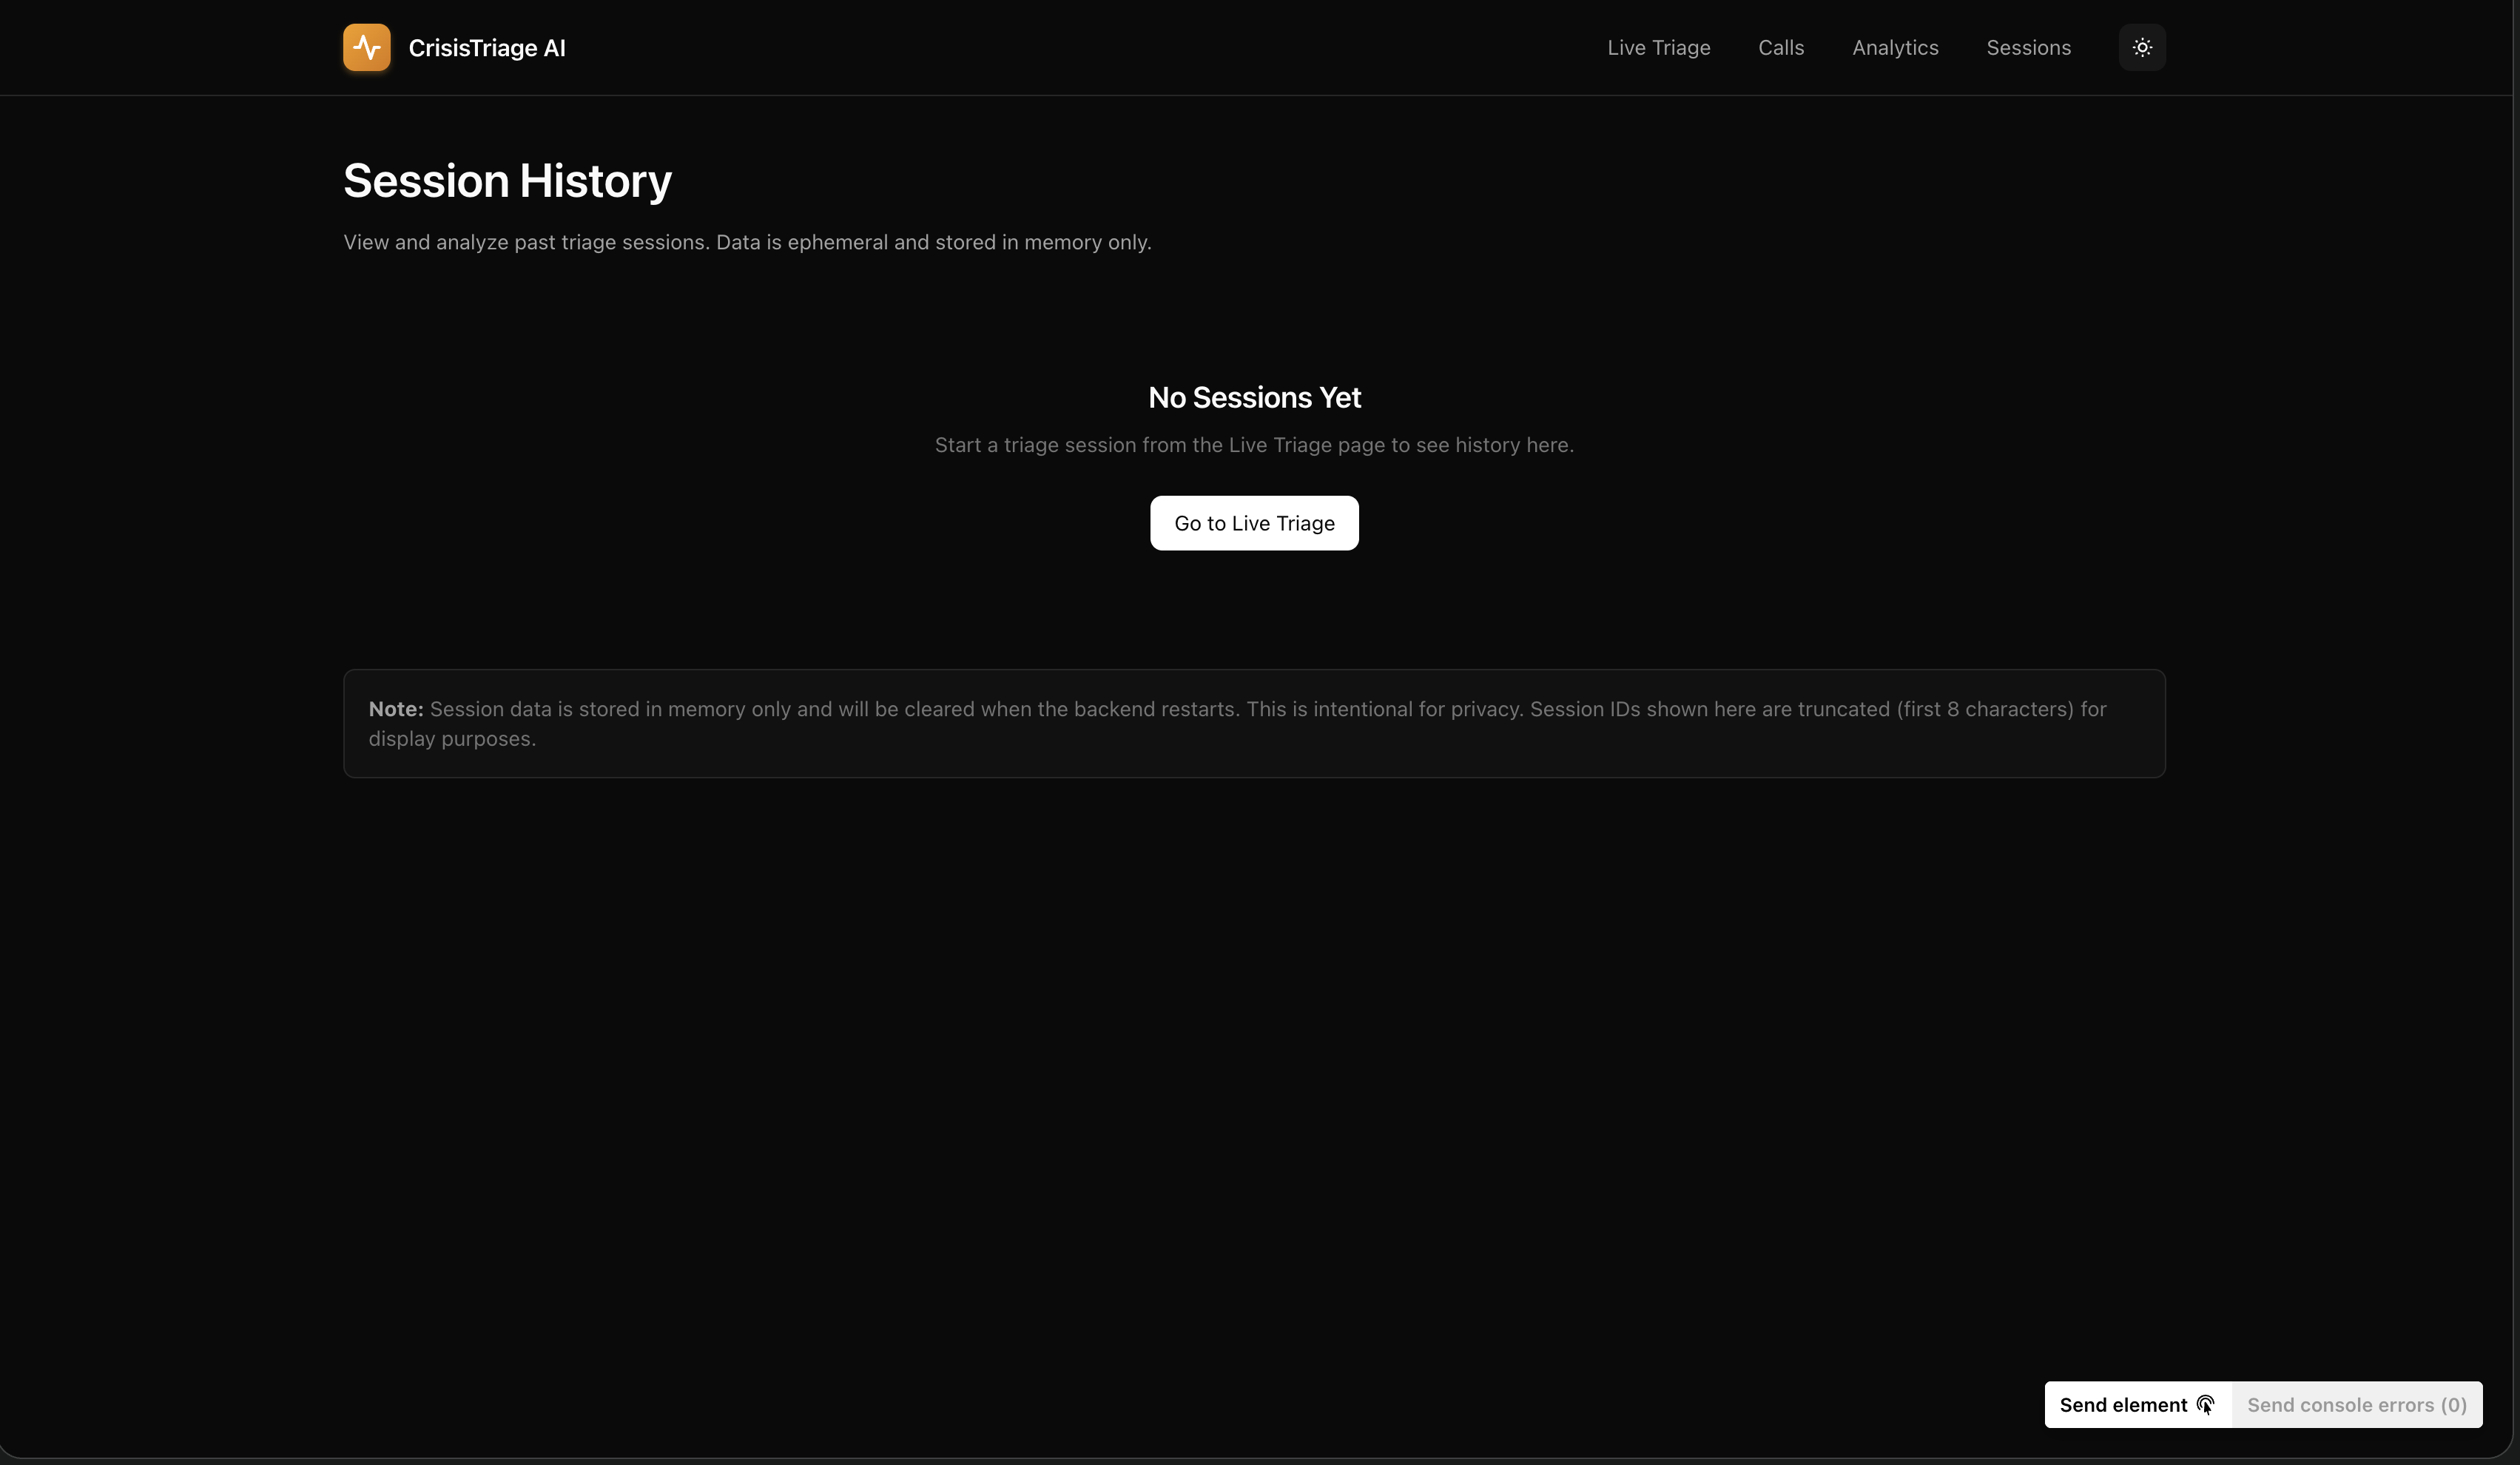Open the Analytics dashboard
Viewport: 2520px width, 1465px height.
pyautogui.click(x=1896, y=47)
